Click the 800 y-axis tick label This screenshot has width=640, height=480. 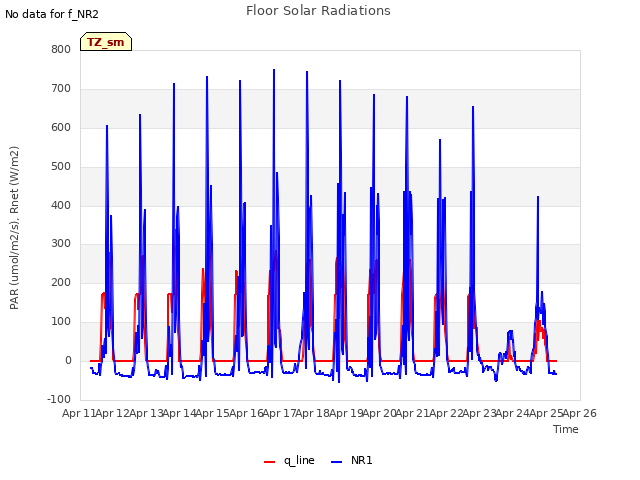pyautogui.click(x=61, y=50)
